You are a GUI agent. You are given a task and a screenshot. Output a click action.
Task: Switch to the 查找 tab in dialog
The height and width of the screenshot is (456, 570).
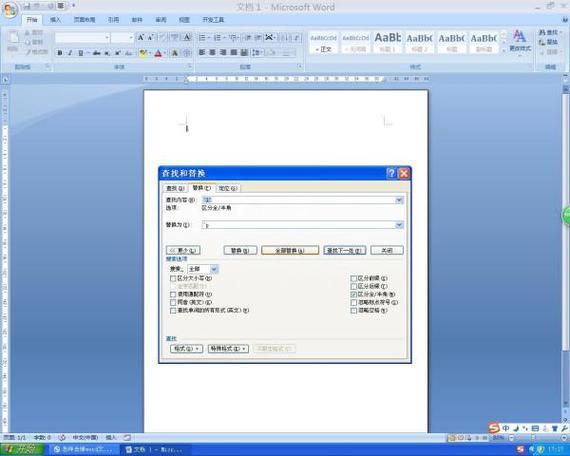175,188
